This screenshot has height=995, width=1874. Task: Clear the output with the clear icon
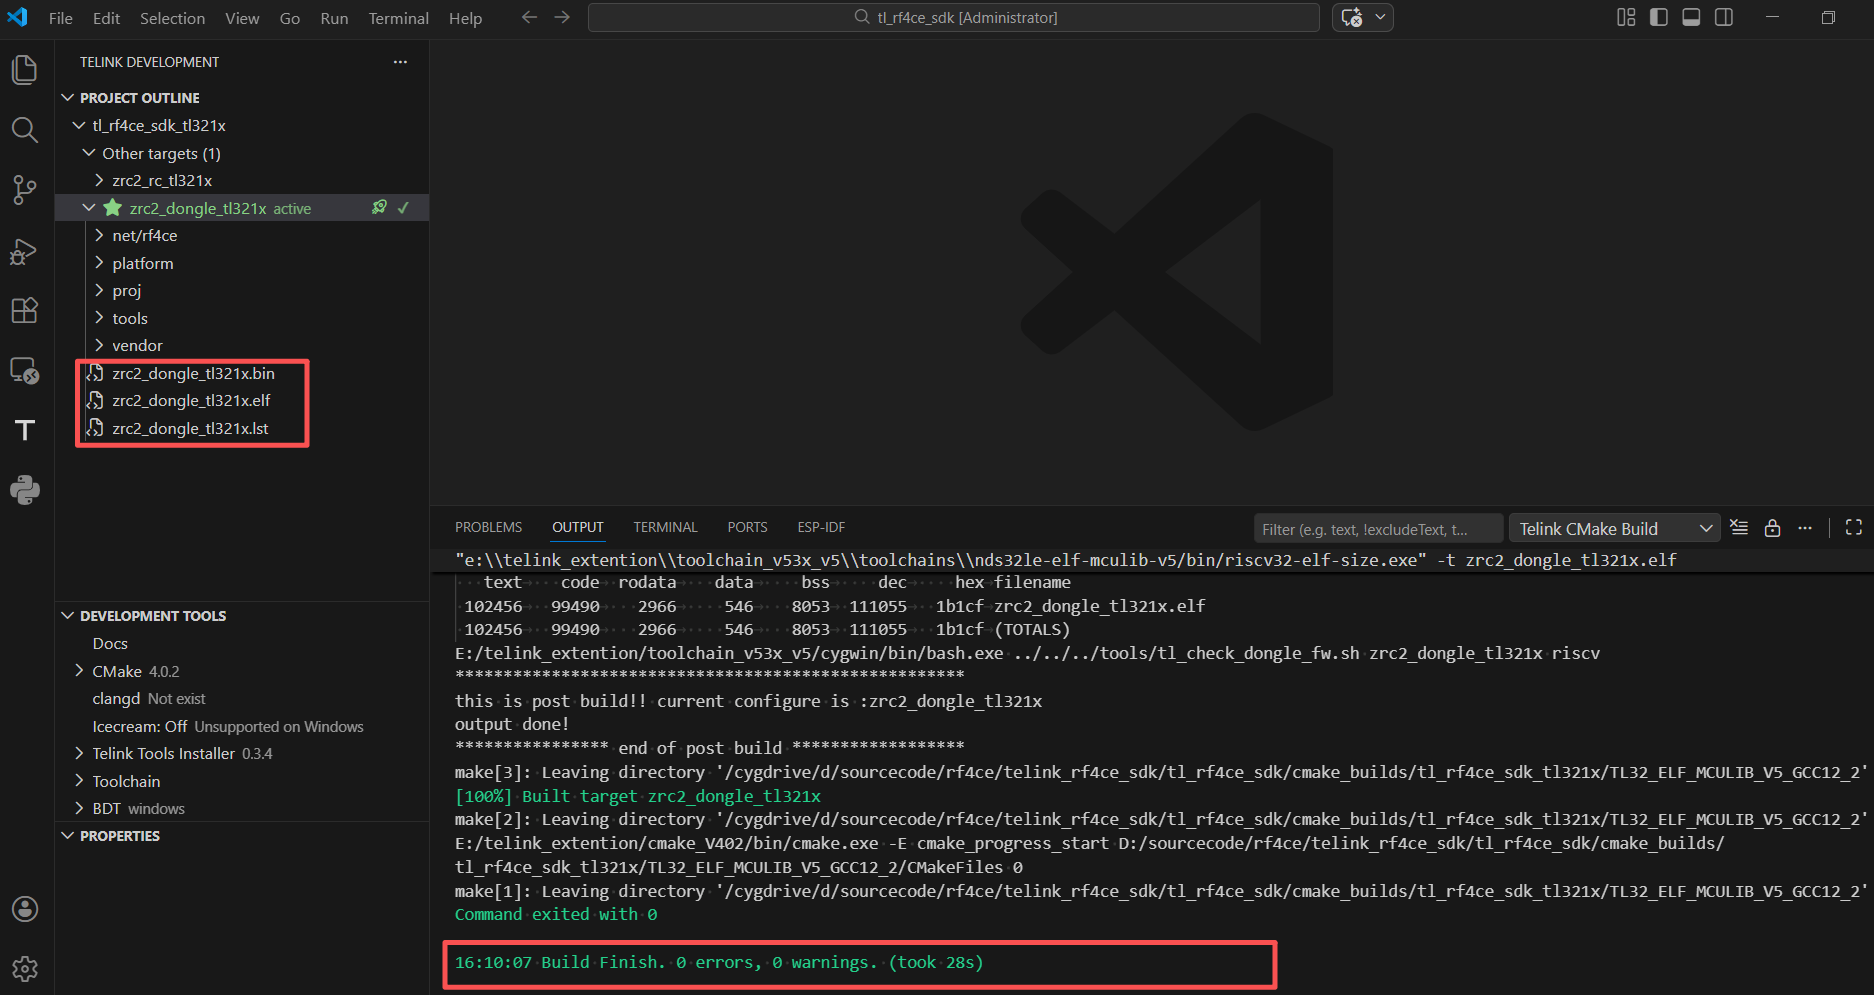(1739, 528)
